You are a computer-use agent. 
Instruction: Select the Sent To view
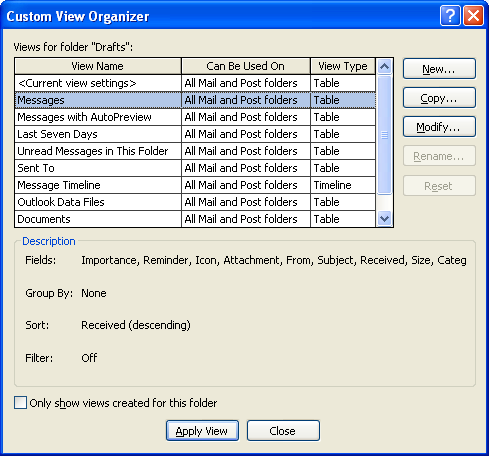pos(195,168)
